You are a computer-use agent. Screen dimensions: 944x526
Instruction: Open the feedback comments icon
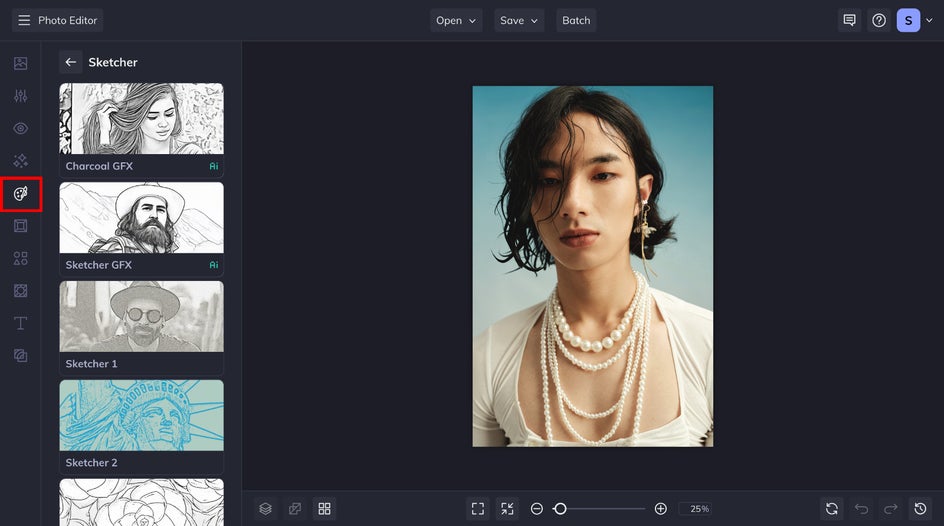(849, 20)
